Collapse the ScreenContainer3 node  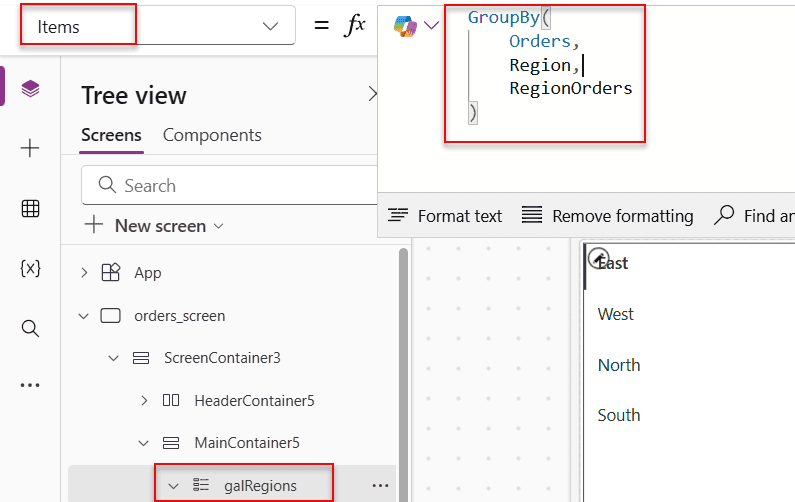114,358
